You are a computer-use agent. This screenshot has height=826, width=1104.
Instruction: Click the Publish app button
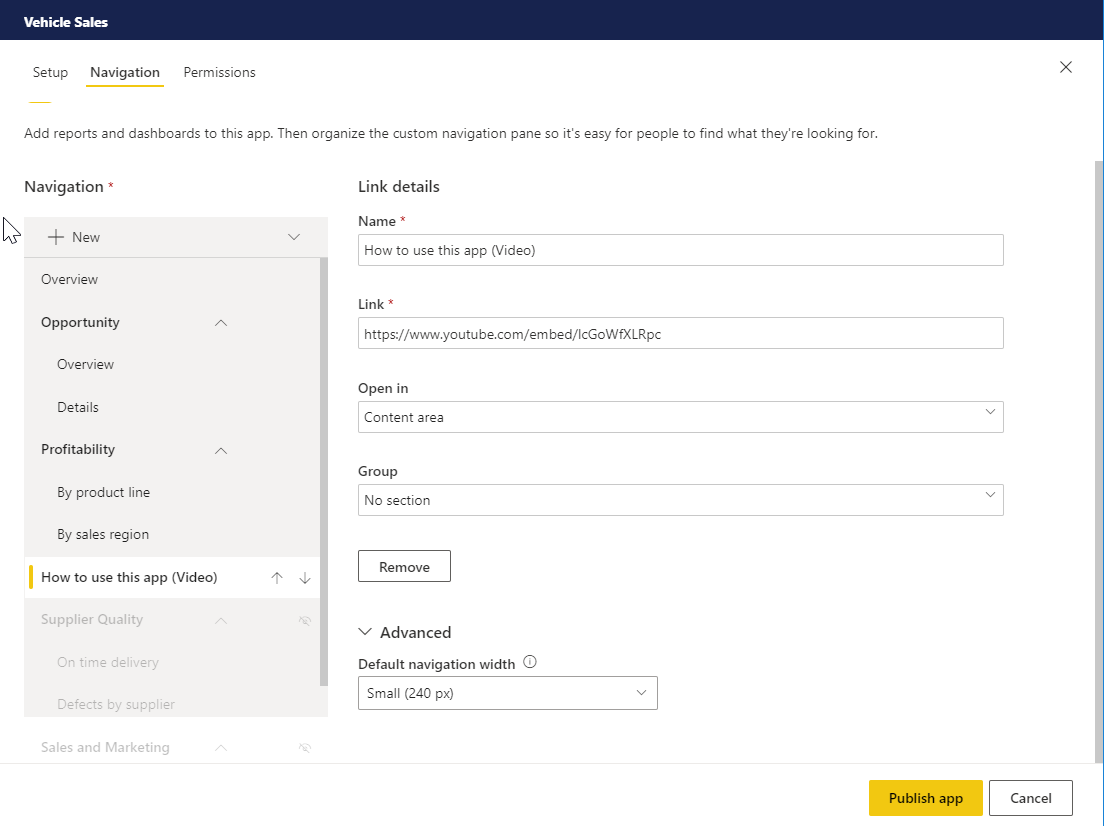tap(925, 797)
